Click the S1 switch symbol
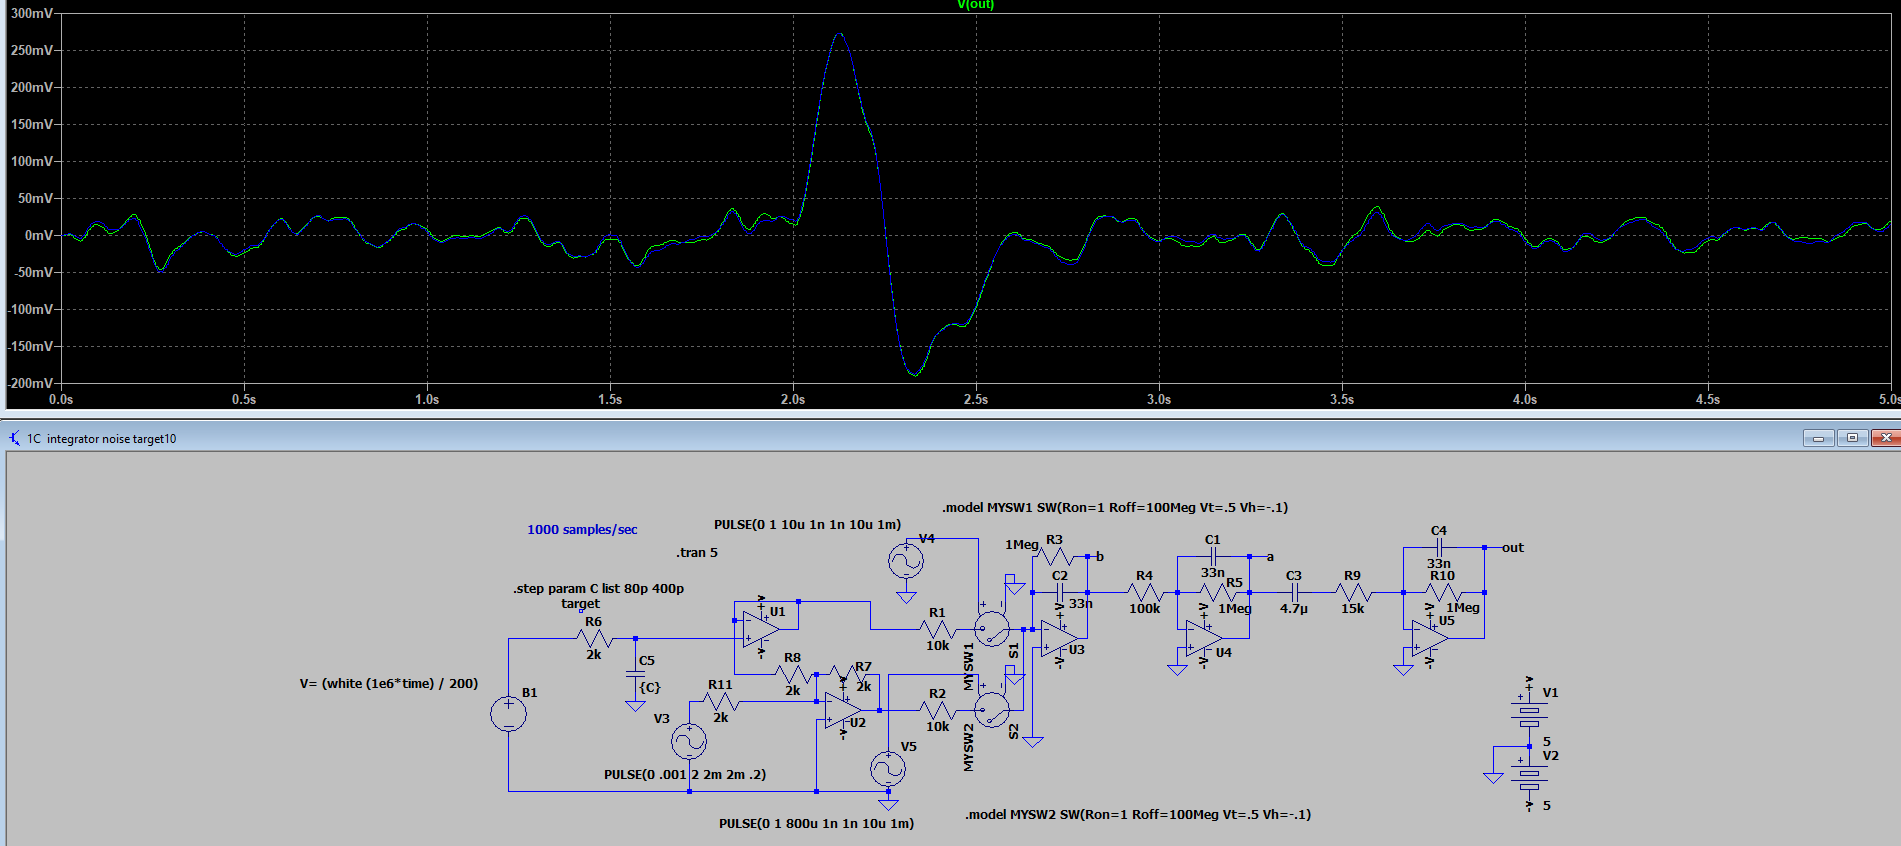The height and width of the screenshot is (846, 1901). (991, 629)
